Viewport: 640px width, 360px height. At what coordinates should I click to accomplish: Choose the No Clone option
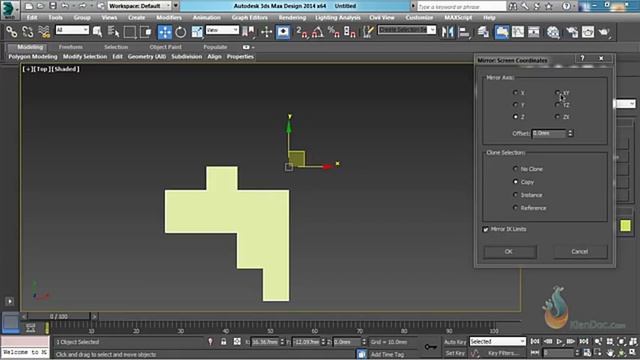click(x=516, y=169)
